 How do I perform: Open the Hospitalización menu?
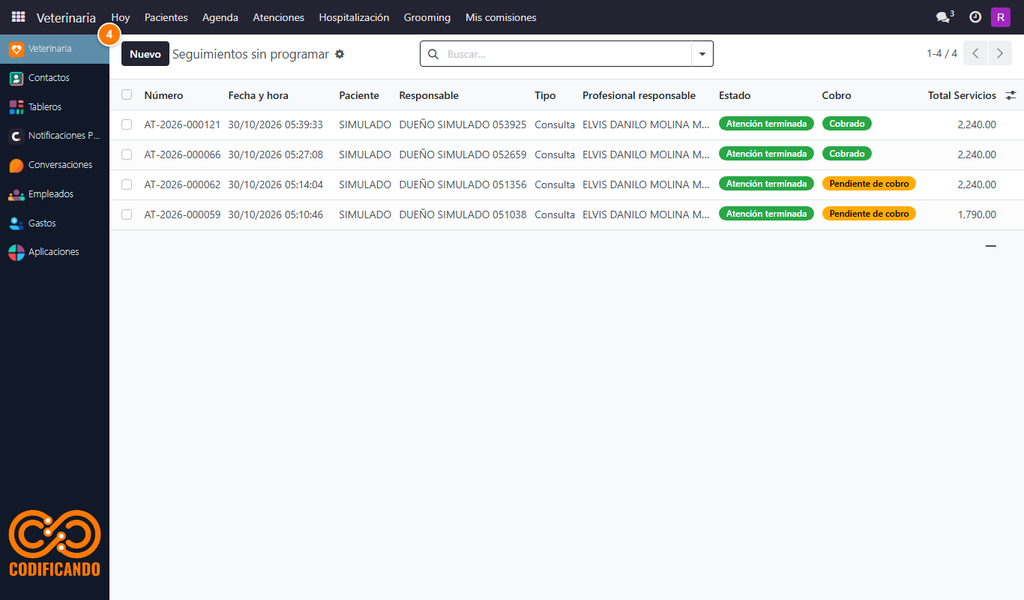tap(354, 18)
